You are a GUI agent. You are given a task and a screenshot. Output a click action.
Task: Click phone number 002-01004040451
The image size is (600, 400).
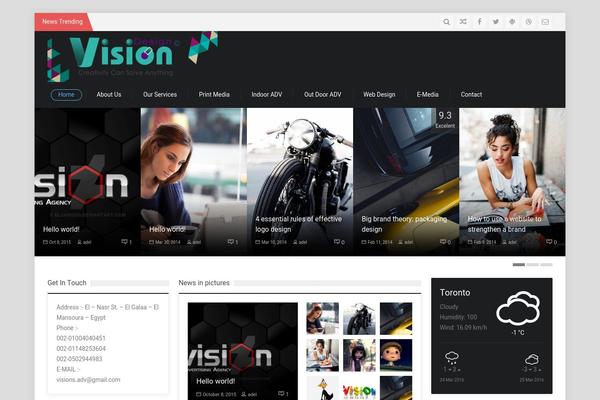(x=81, y=338)
